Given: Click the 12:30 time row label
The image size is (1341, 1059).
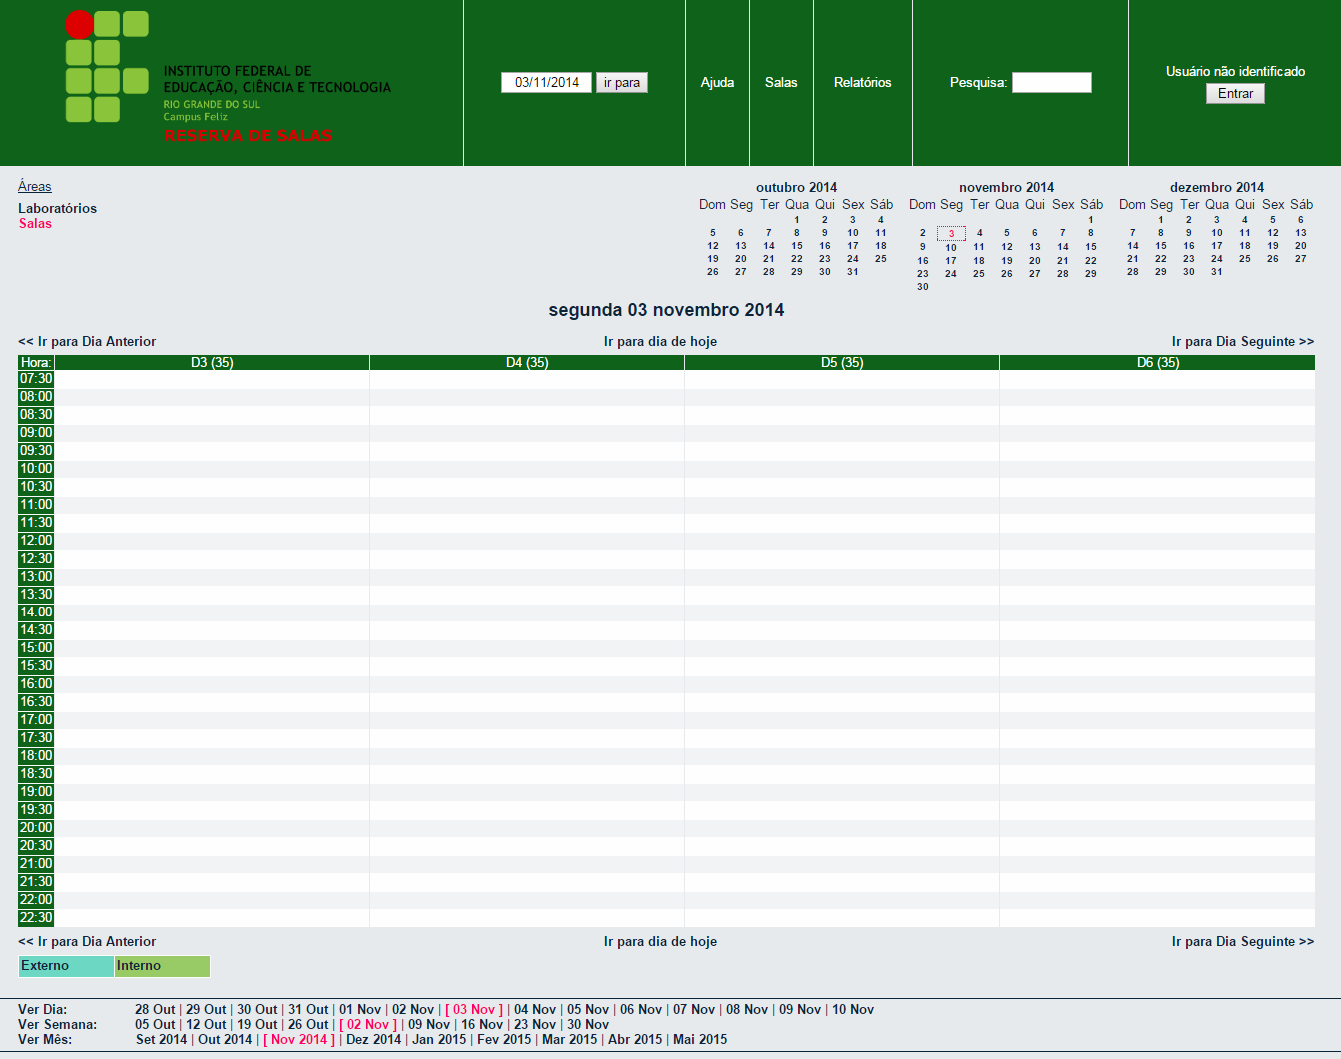Looking at the screenshot, I should point(36,559).
